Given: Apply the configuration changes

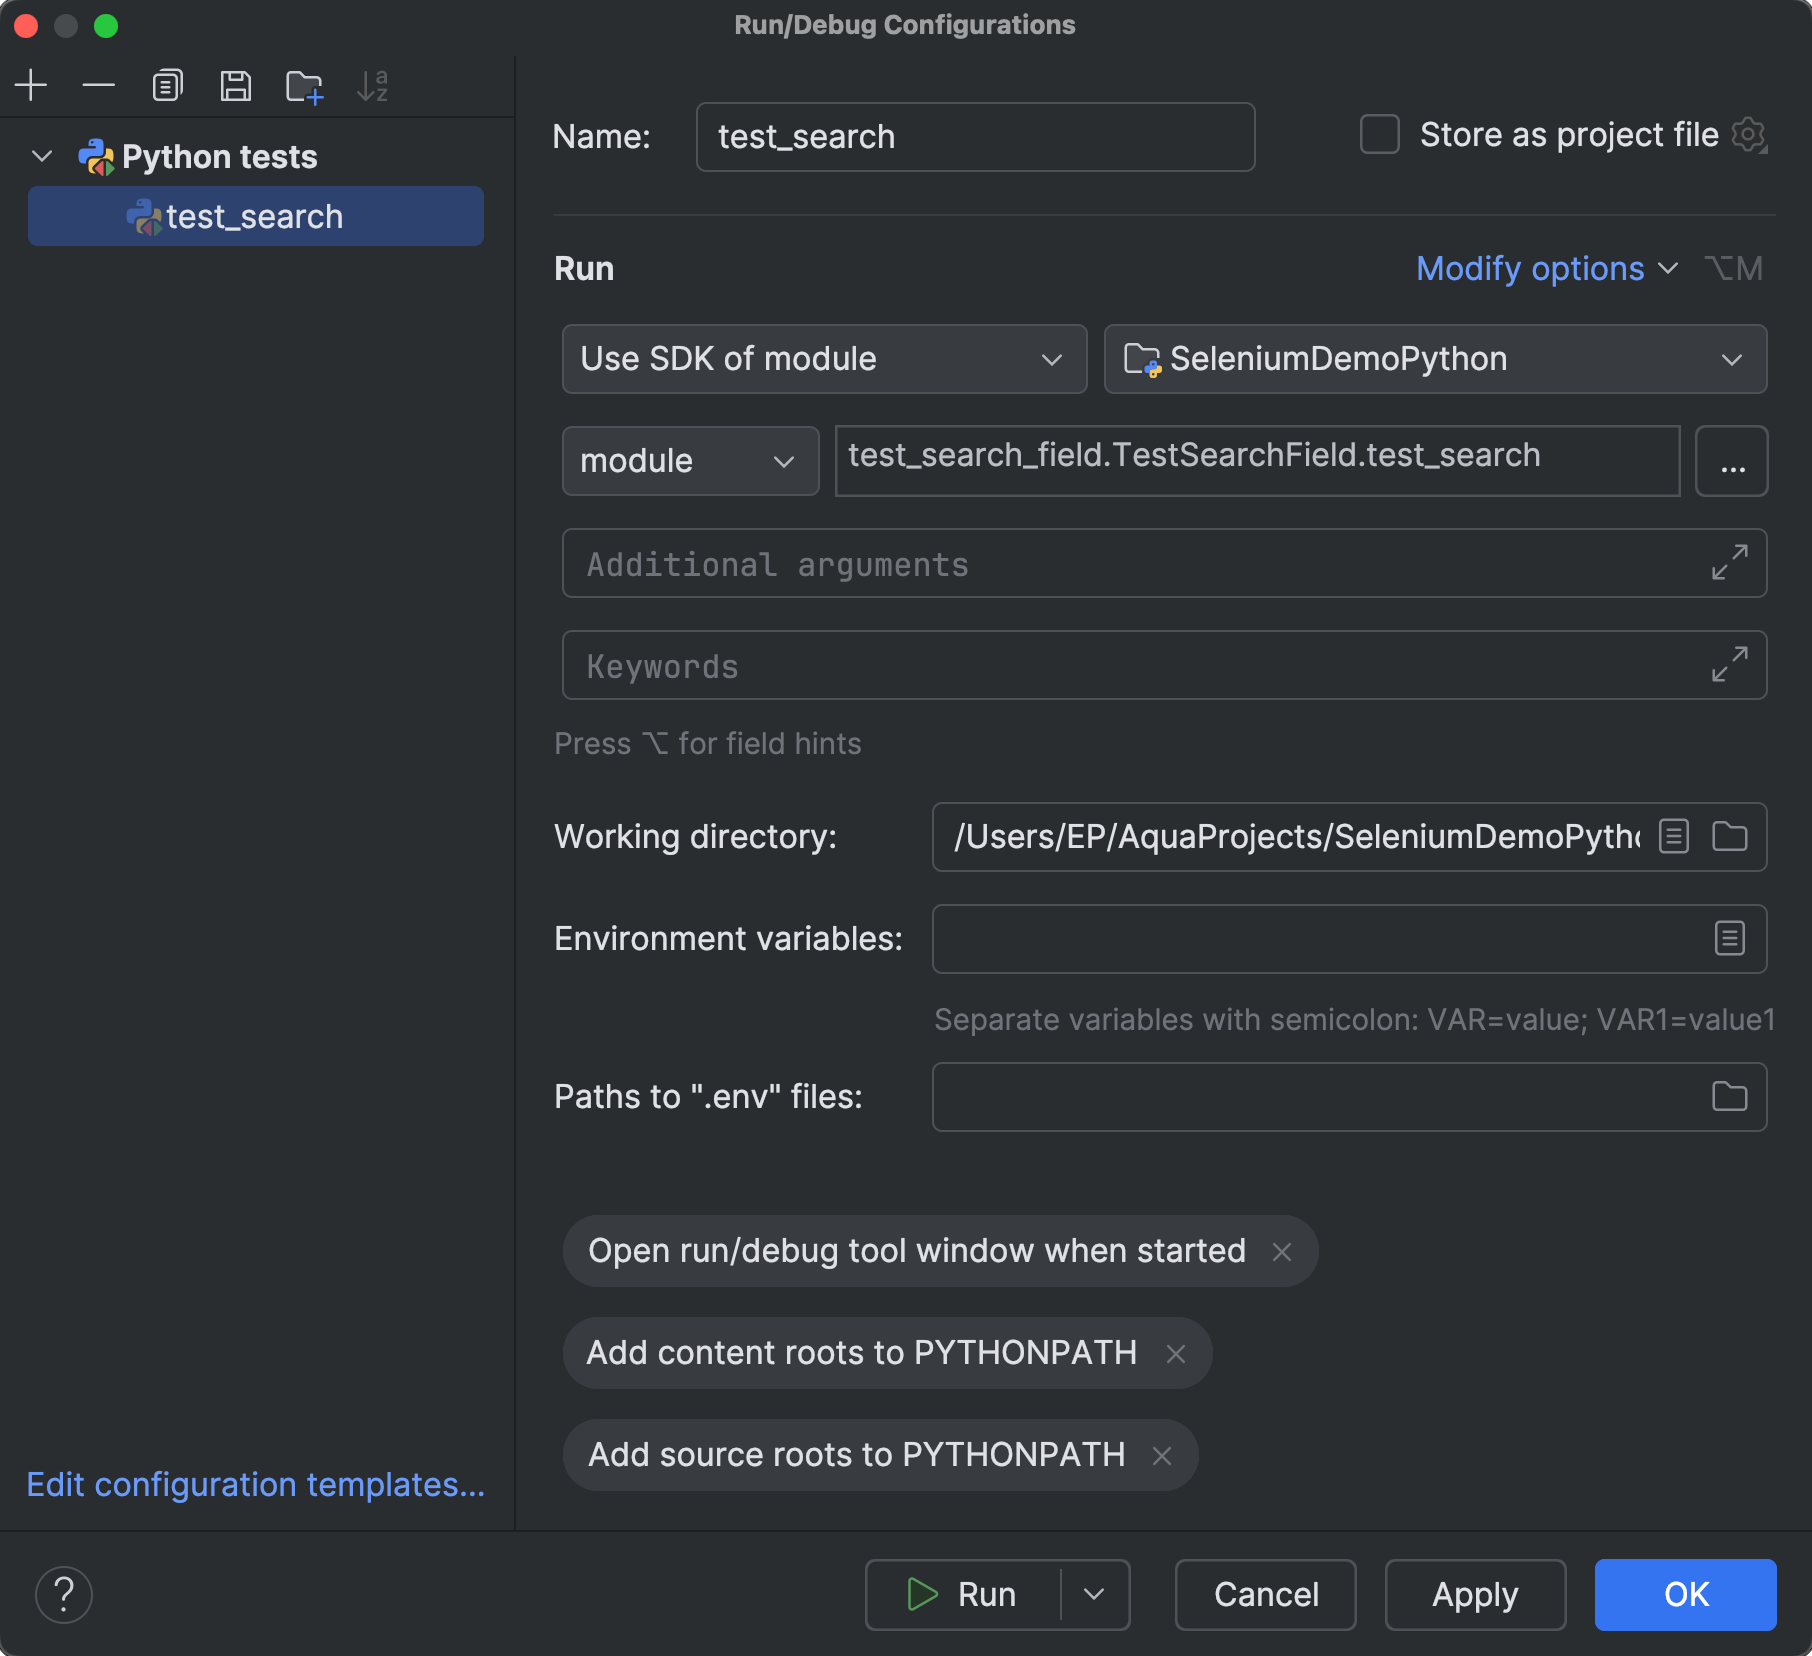Looking at the screenshot, I should pyautogui.click(x=1473, y=1594).
